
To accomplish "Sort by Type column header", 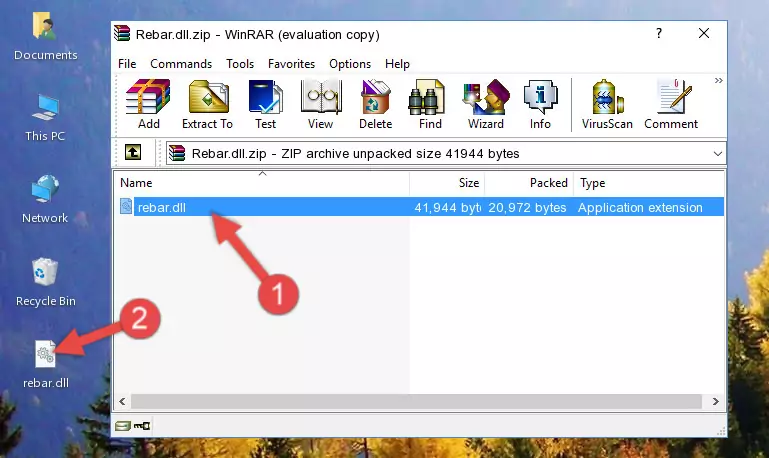I will 649,183.
